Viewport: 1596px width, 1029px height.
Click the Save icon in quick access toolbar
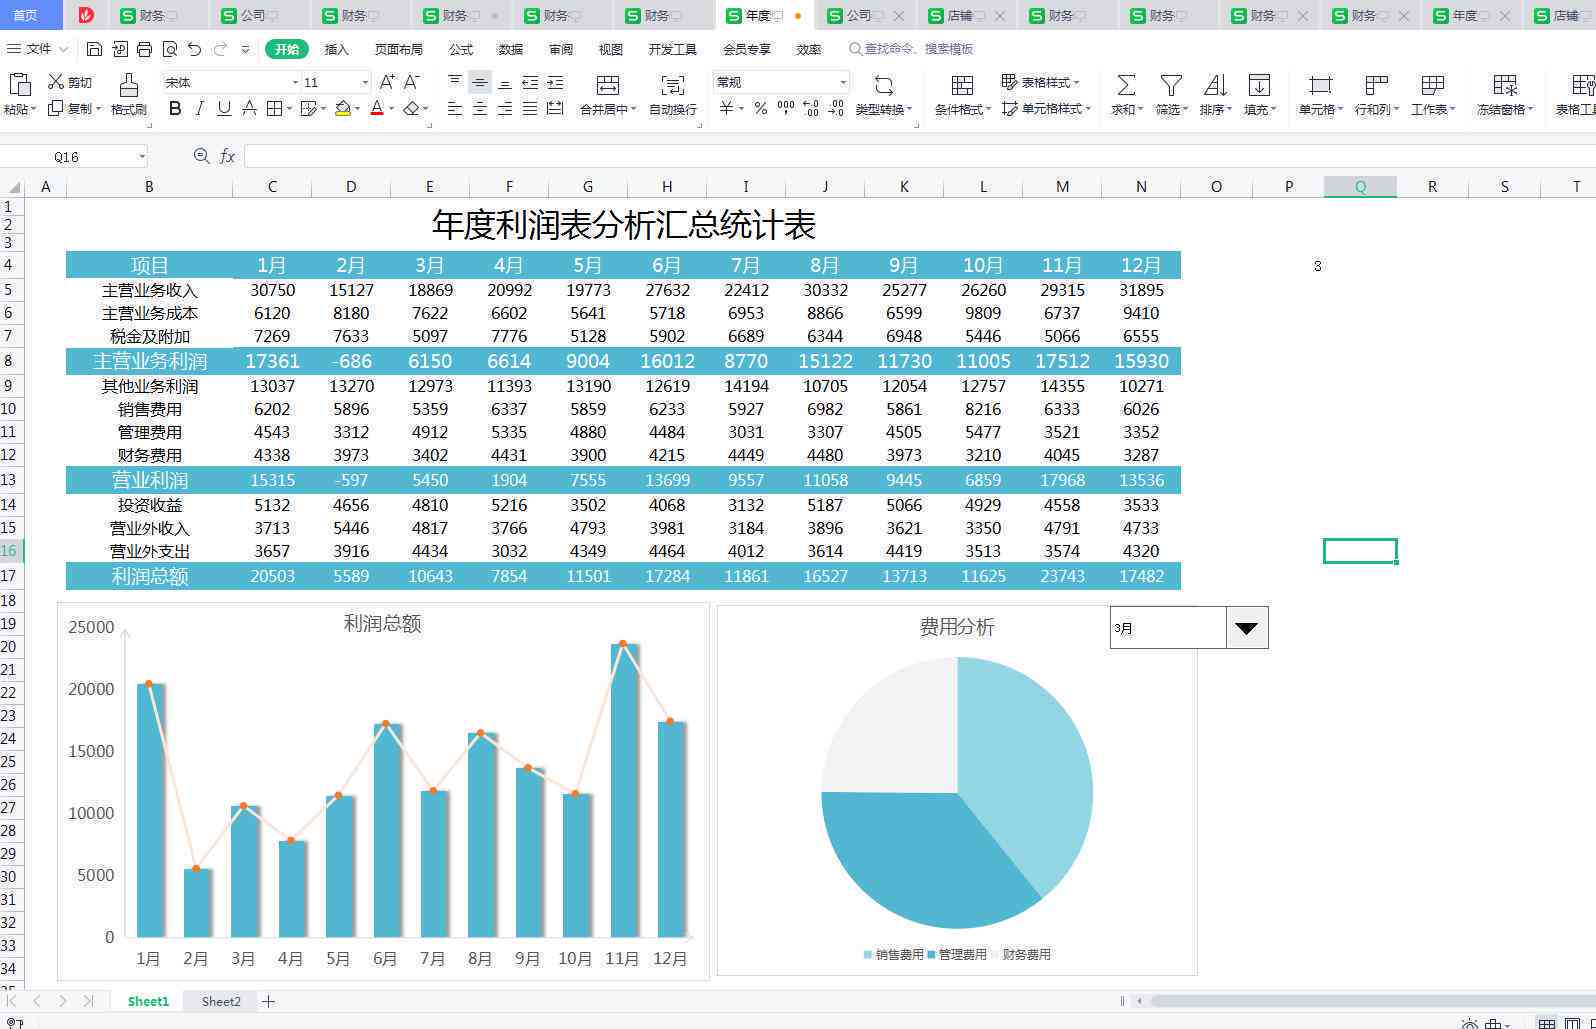[94, 49]
